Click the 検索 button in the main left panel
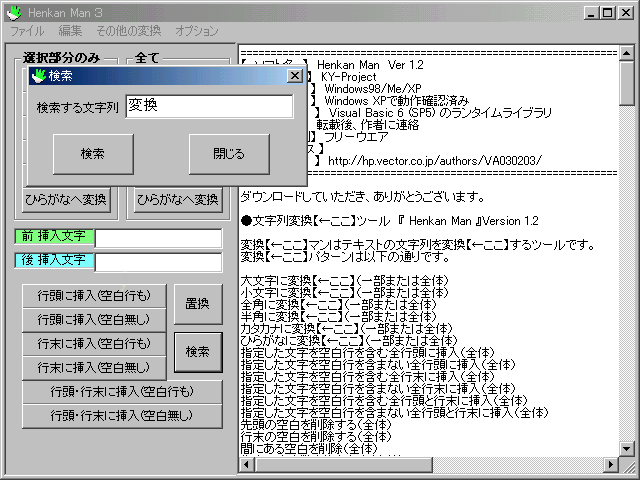Image resolution: width=640 pixels, height=480 pixels. 198,352
